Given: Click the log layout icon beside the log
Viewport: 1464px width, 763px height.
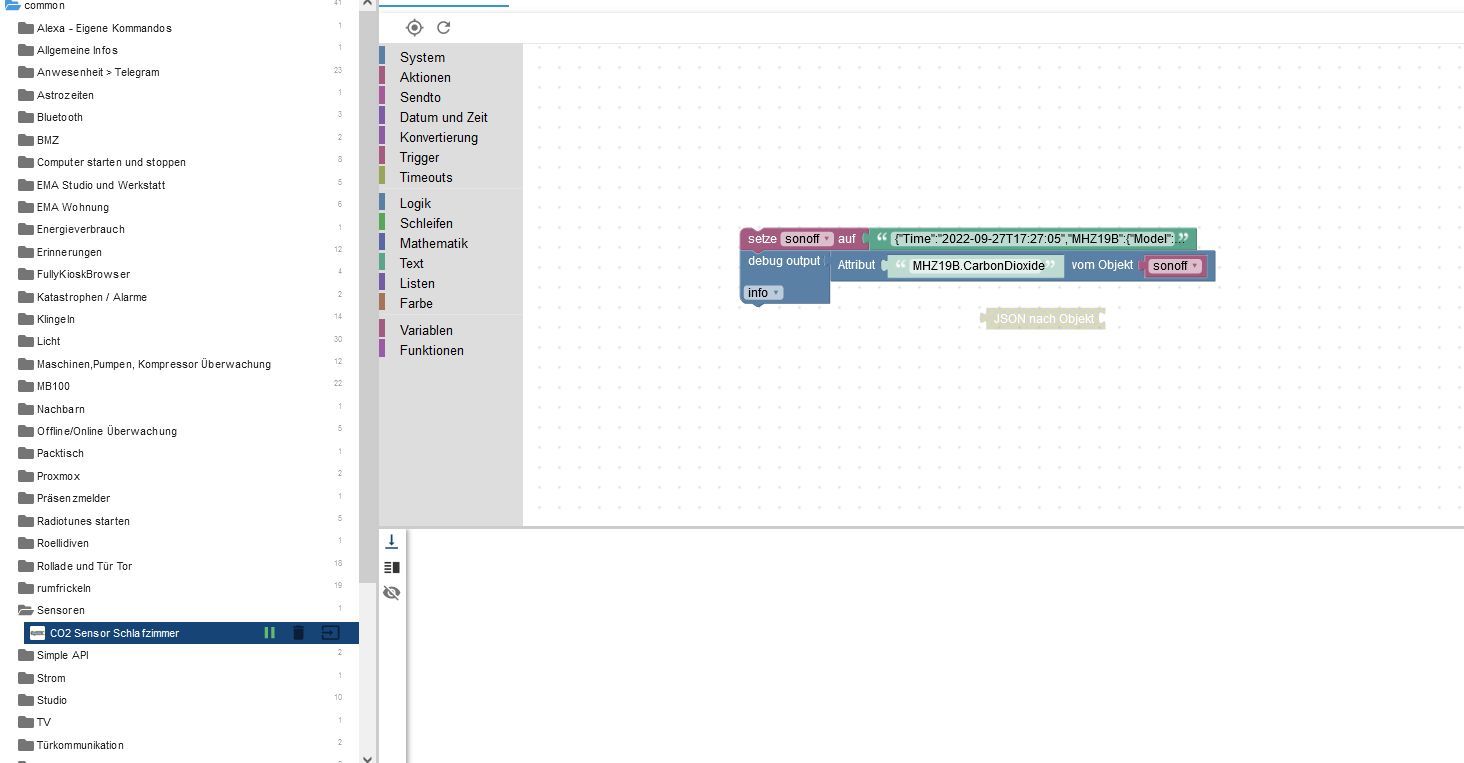Looking at the screenshot, I should (391, 567).
